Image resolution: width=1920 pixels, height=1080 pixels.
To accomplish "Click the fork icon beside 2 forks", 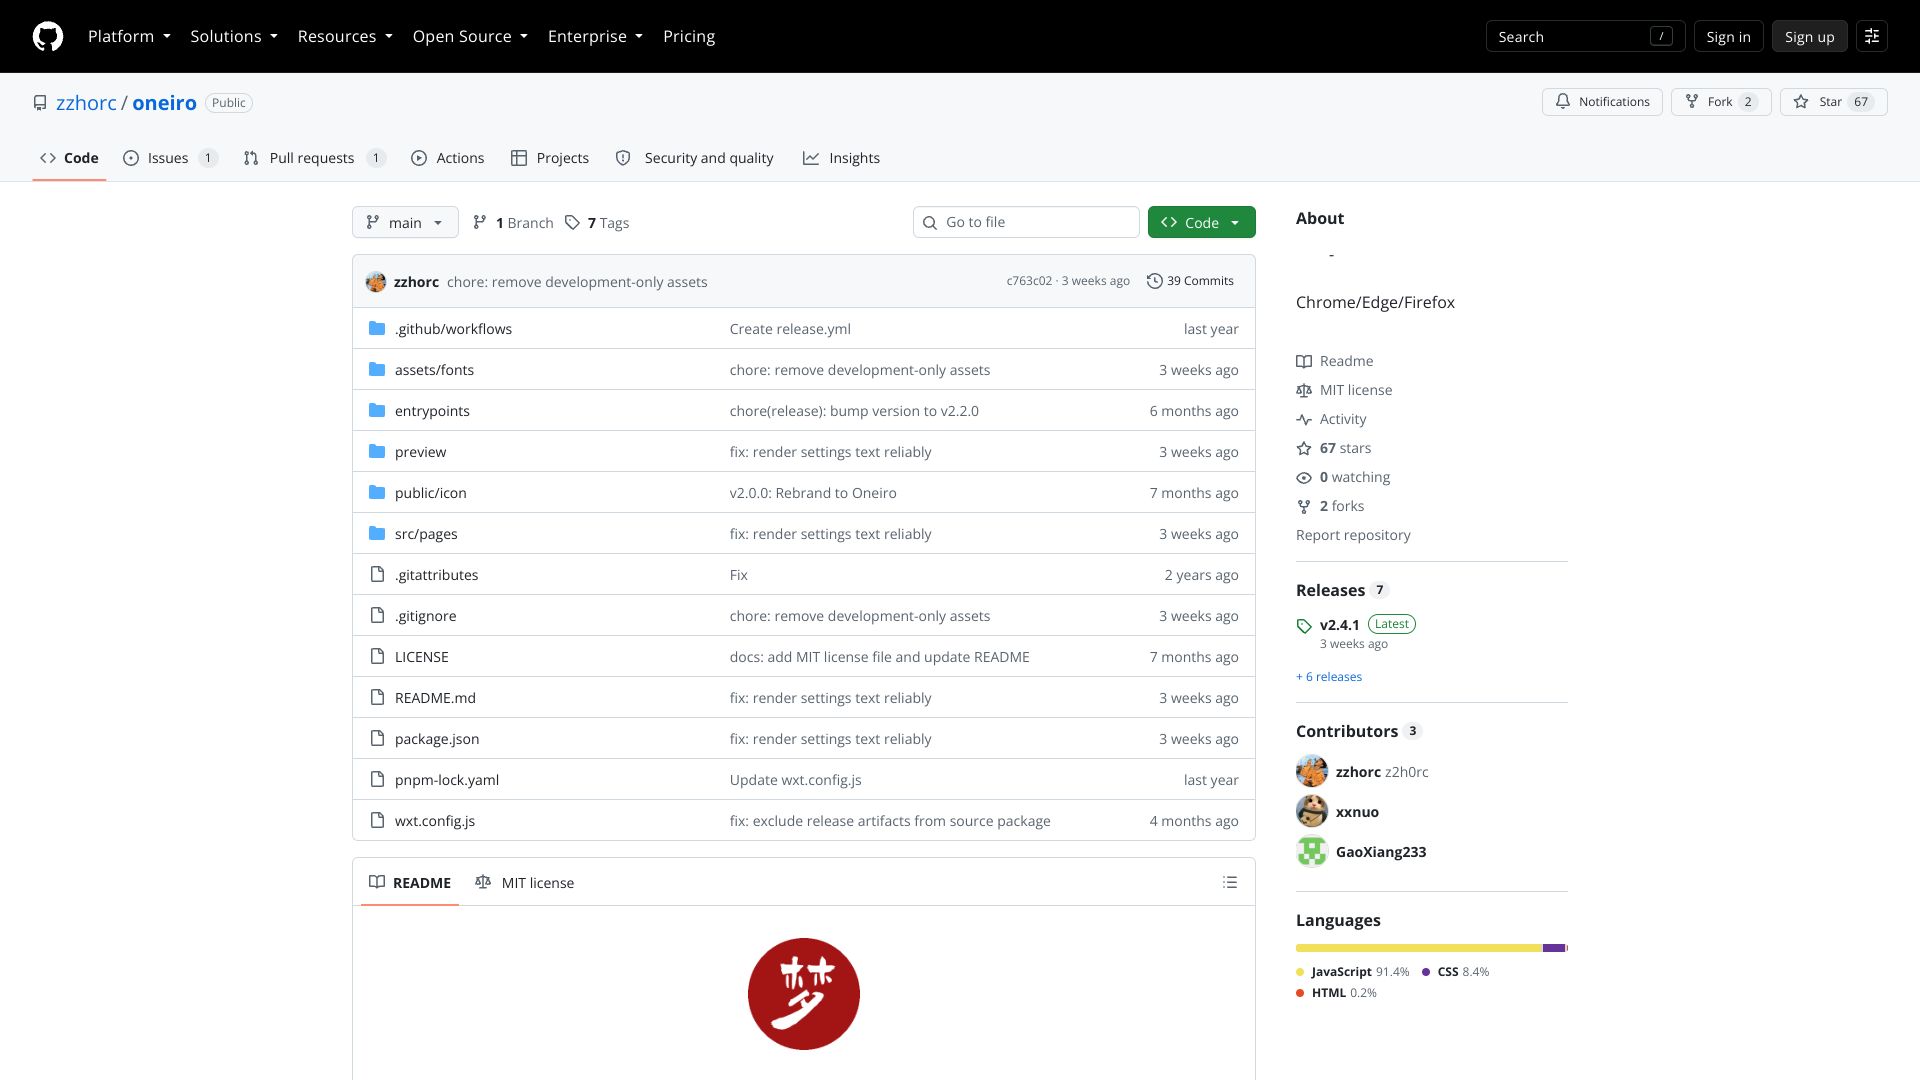I will tap(1304, 506).
